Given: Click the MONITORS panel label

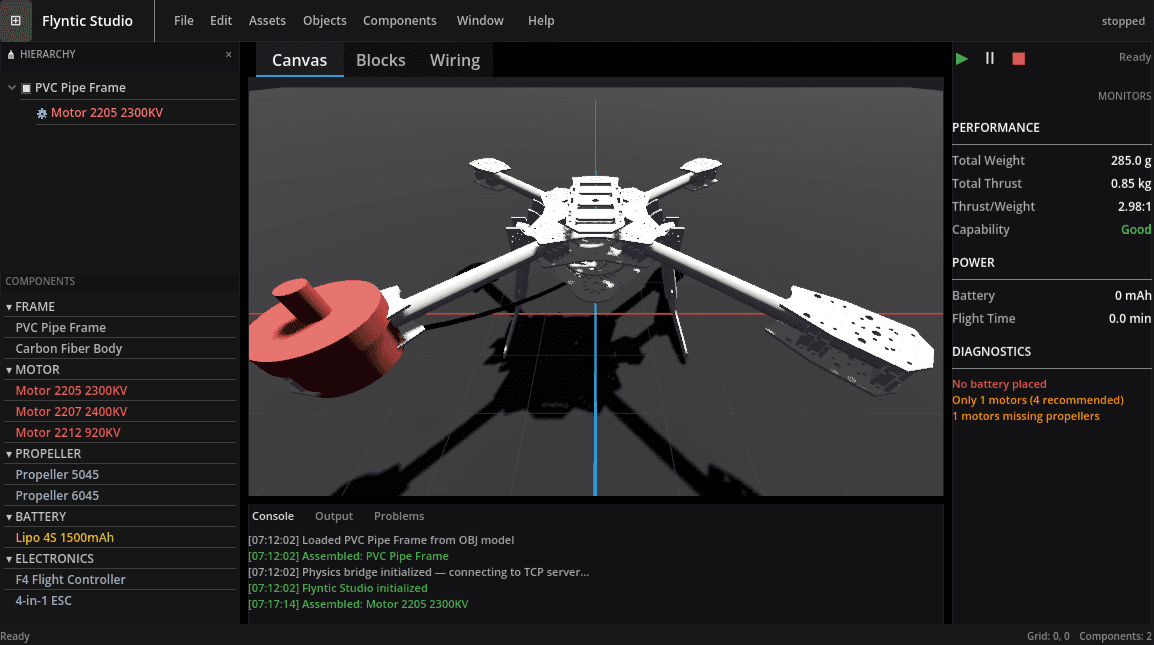Looking at the screenshot, I should 1124,96.
